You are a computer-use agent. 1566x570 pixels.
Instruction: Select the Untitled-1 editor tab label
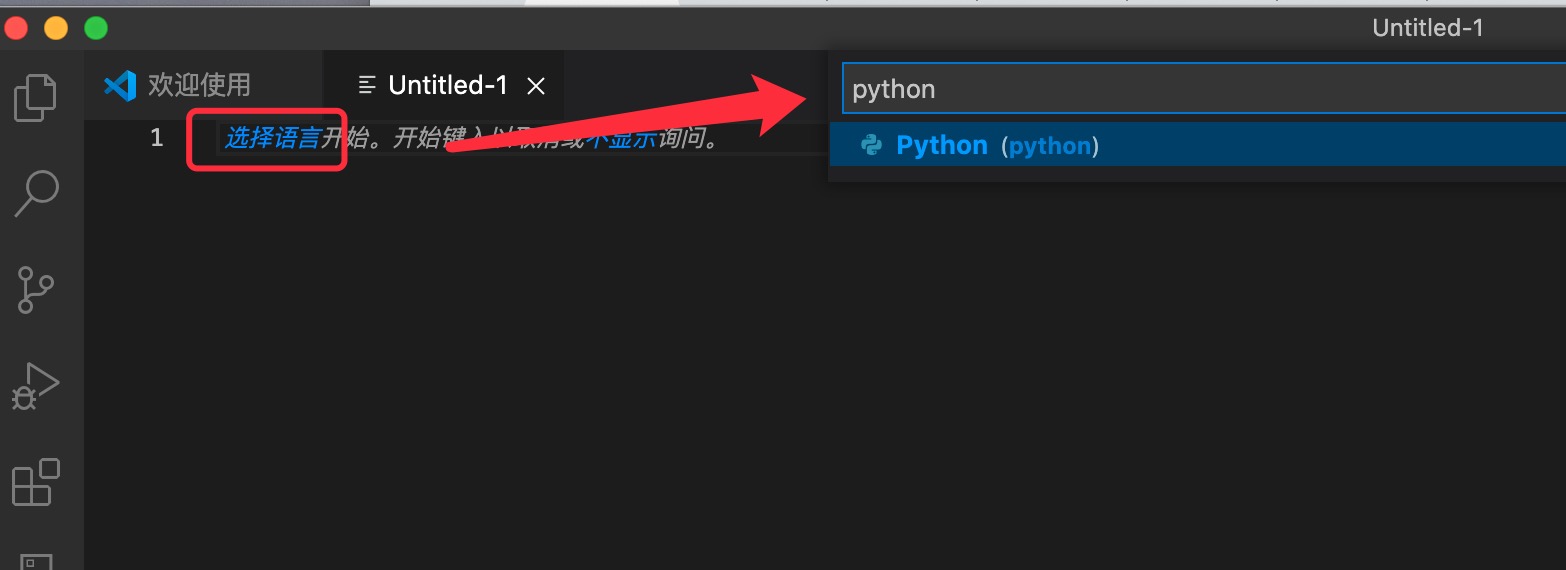[448, 86]
